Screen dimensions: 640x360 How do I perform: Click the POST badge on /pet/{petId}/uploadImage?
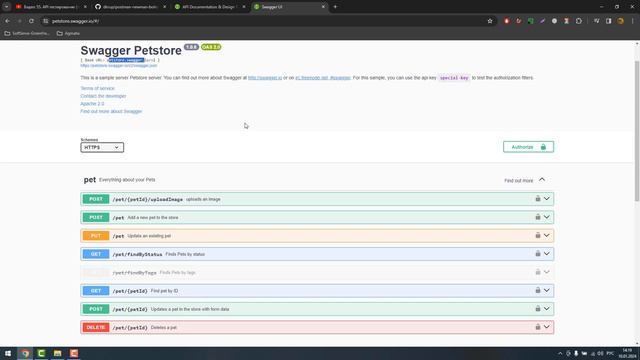96,199
